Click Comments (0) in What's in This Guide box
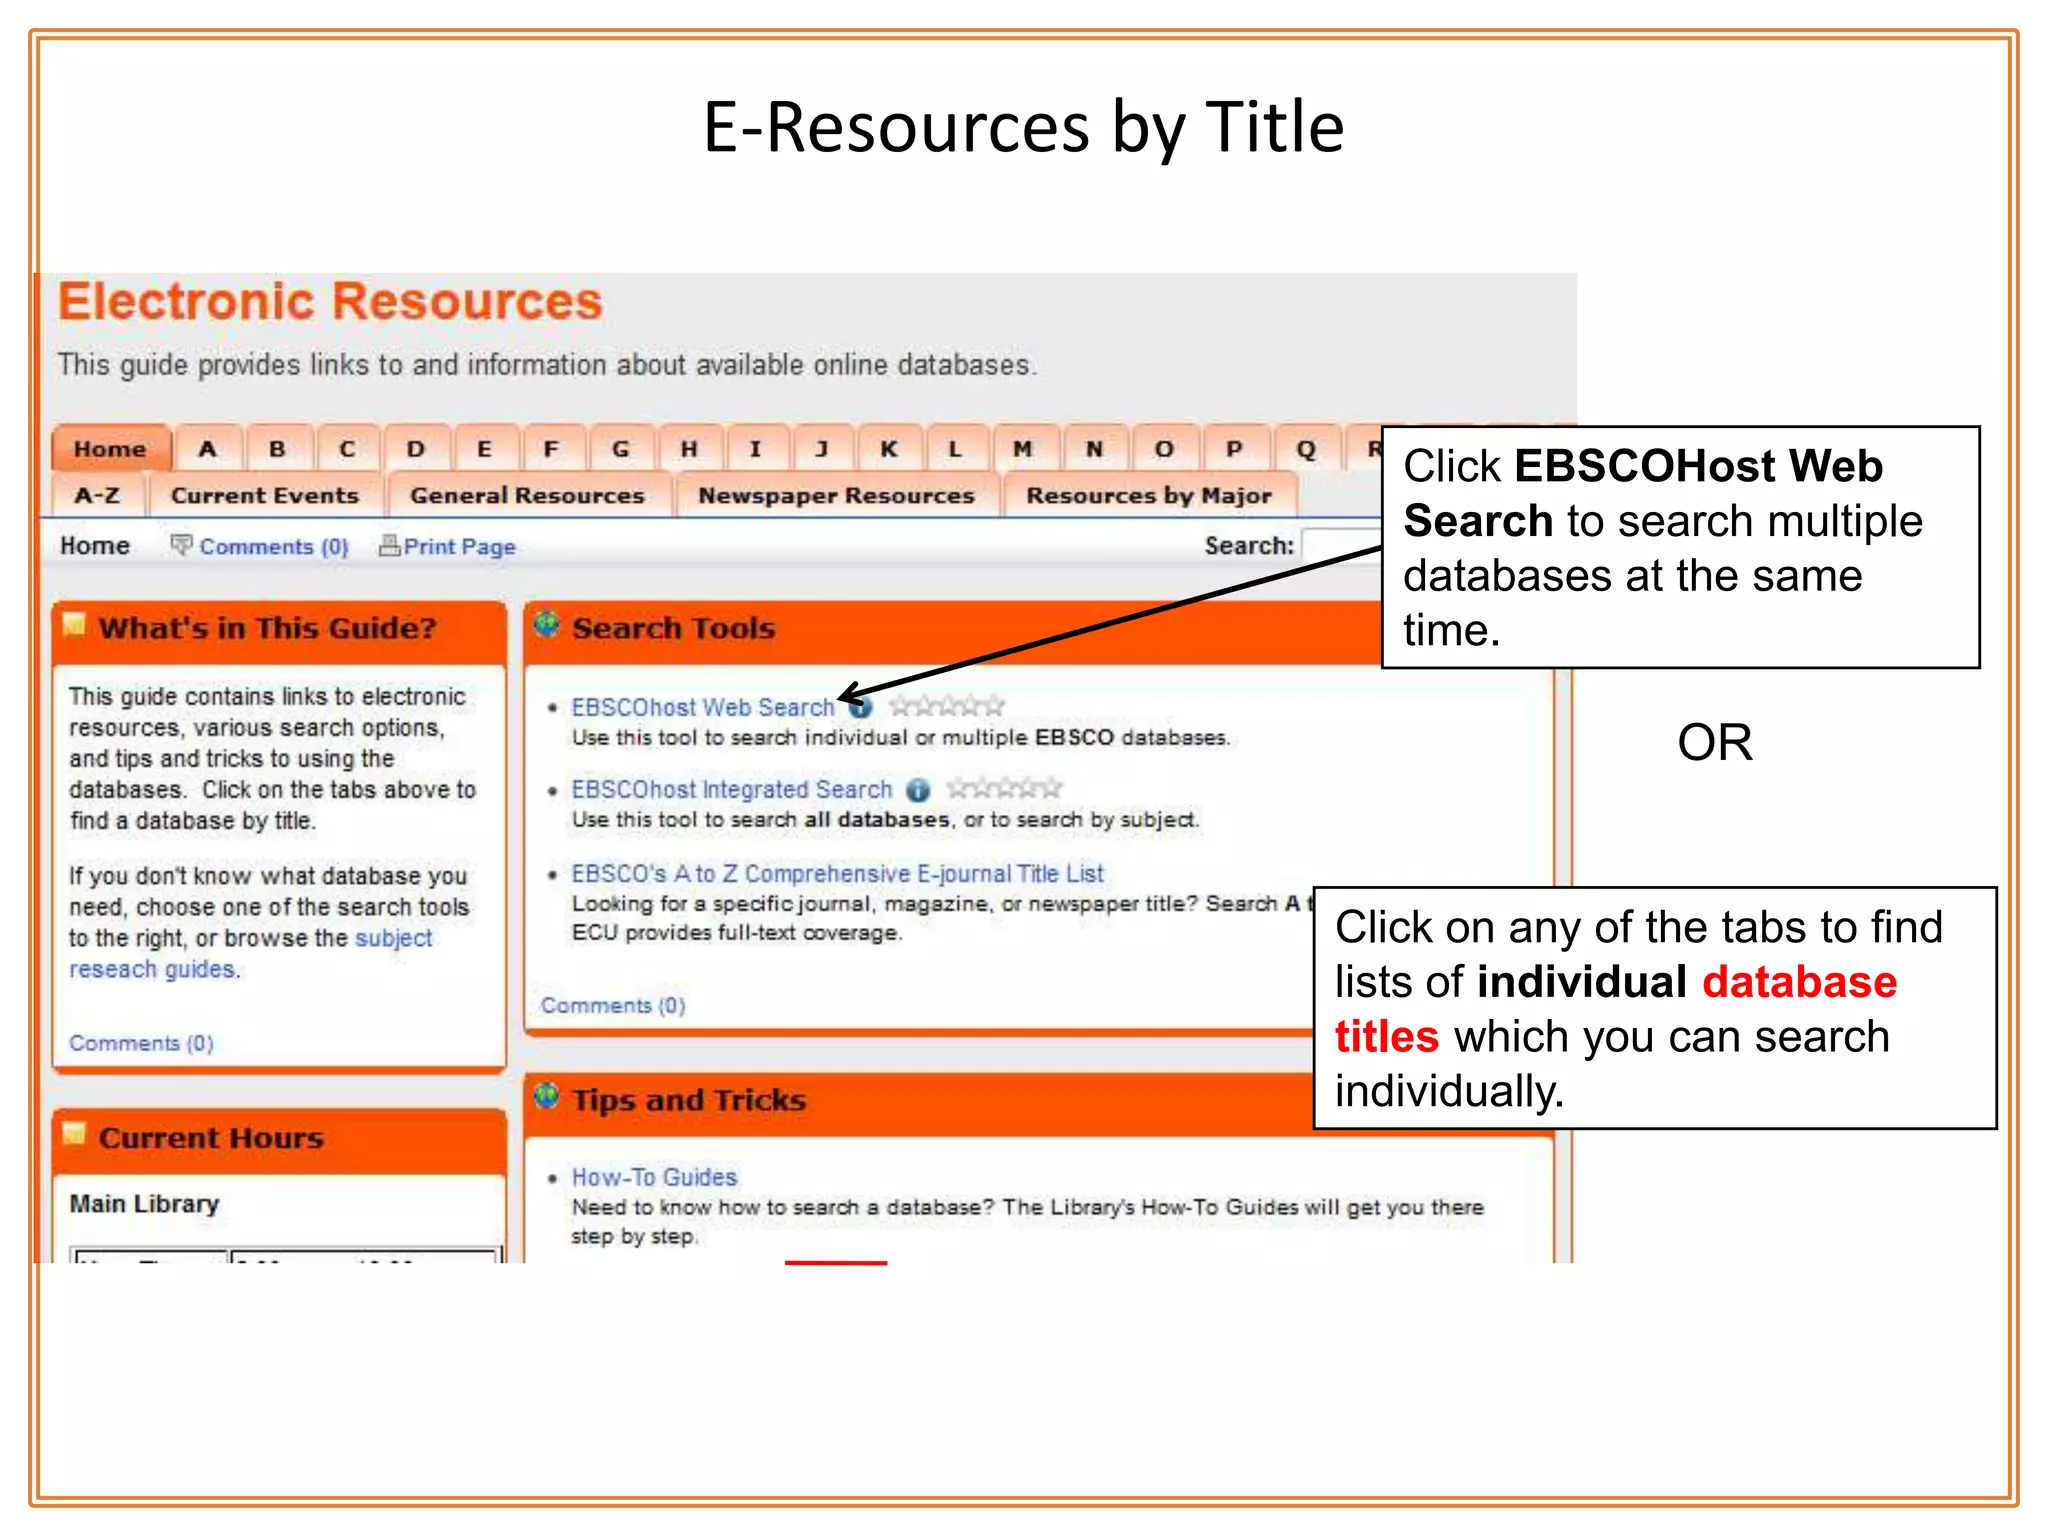The width and height of the screenshot is (2048, 1536). click(x=141, y=1043)
